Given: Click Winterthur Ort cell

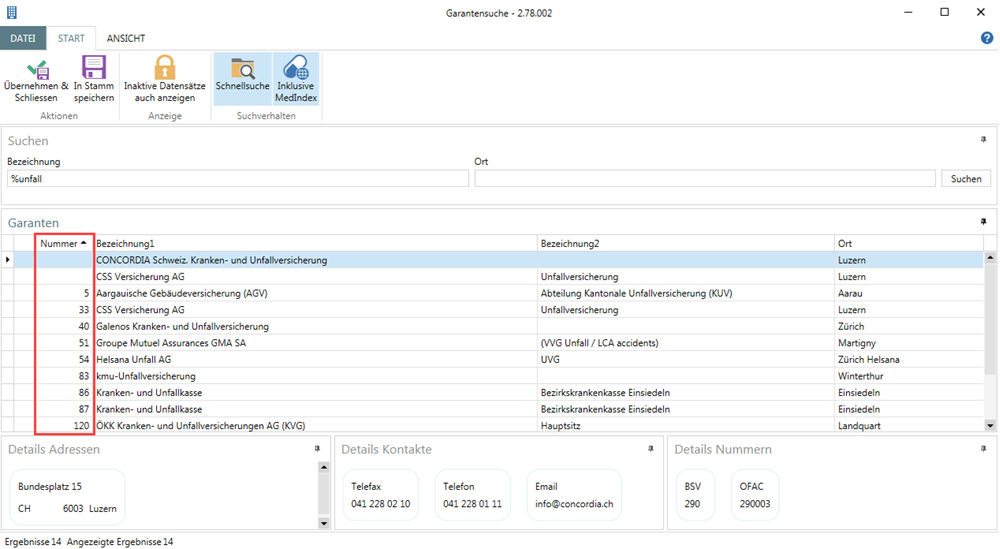Looking at the screenshot, I should pos(909,376).
